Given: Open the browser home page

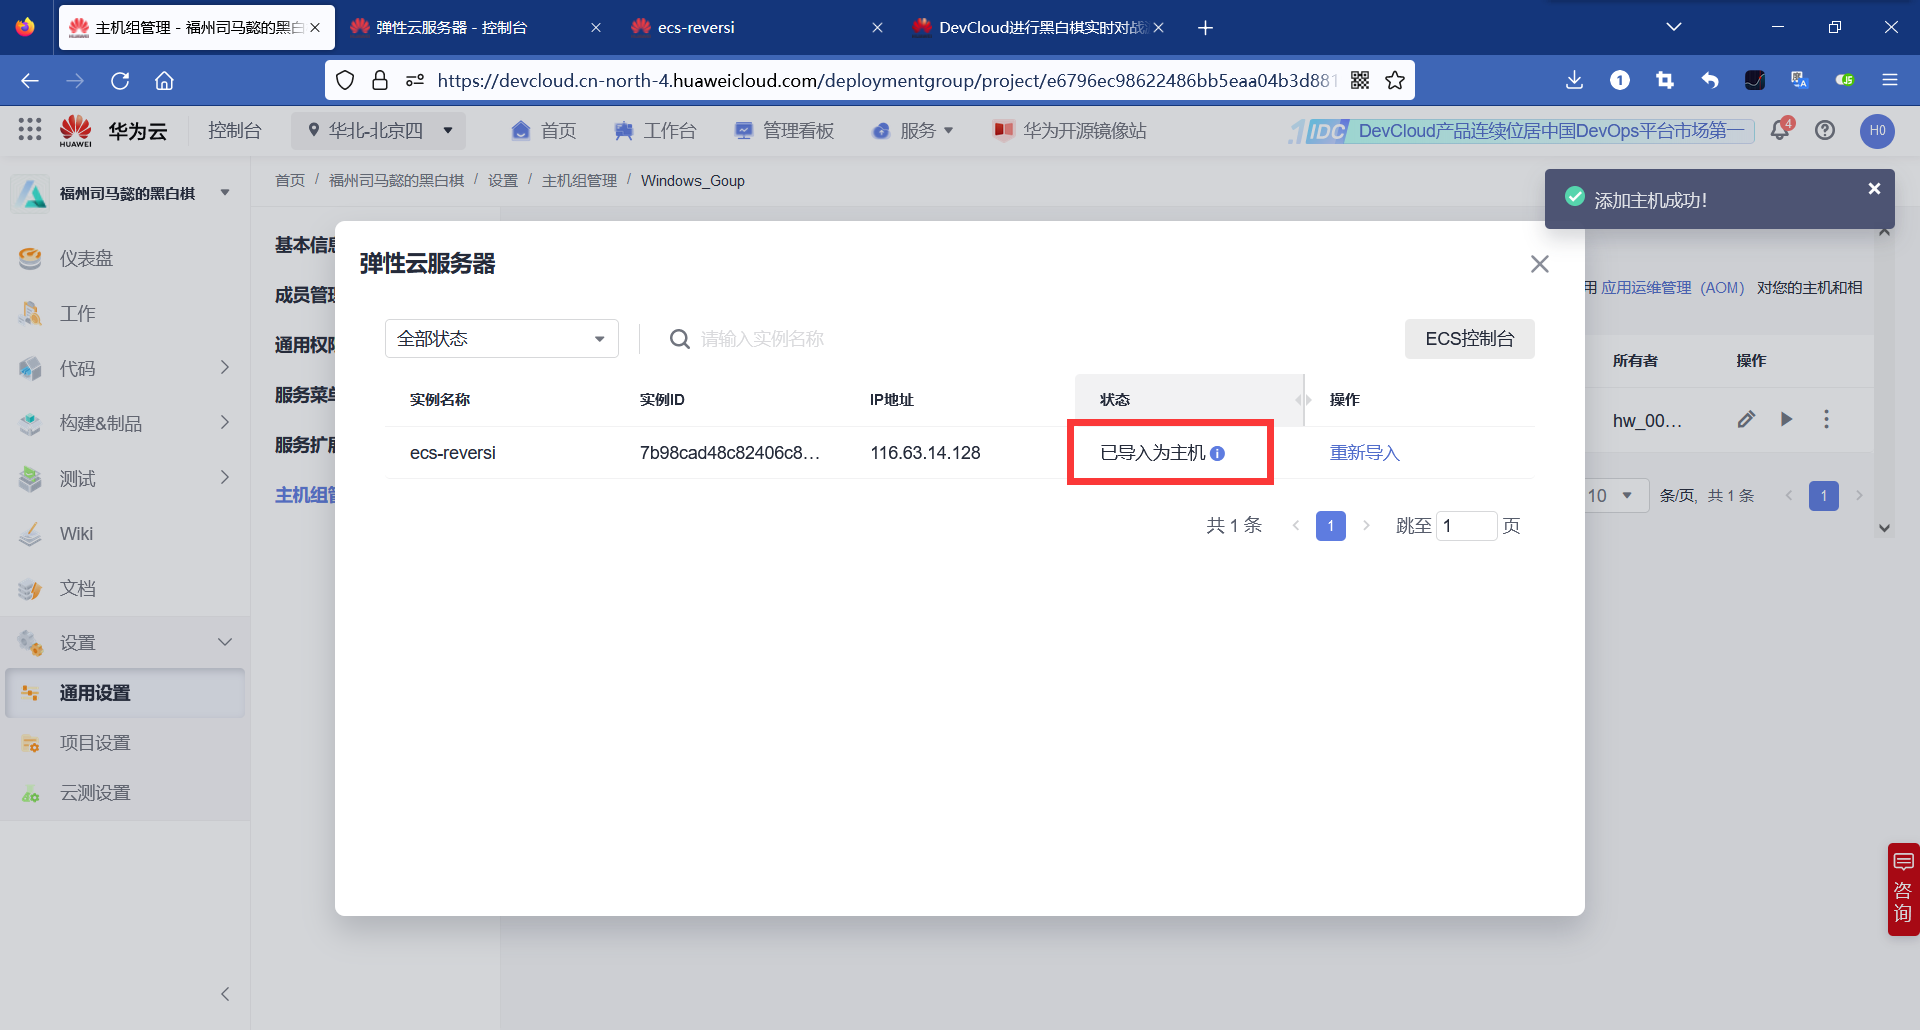Looking at the screenshot, I should coord(165,81).
